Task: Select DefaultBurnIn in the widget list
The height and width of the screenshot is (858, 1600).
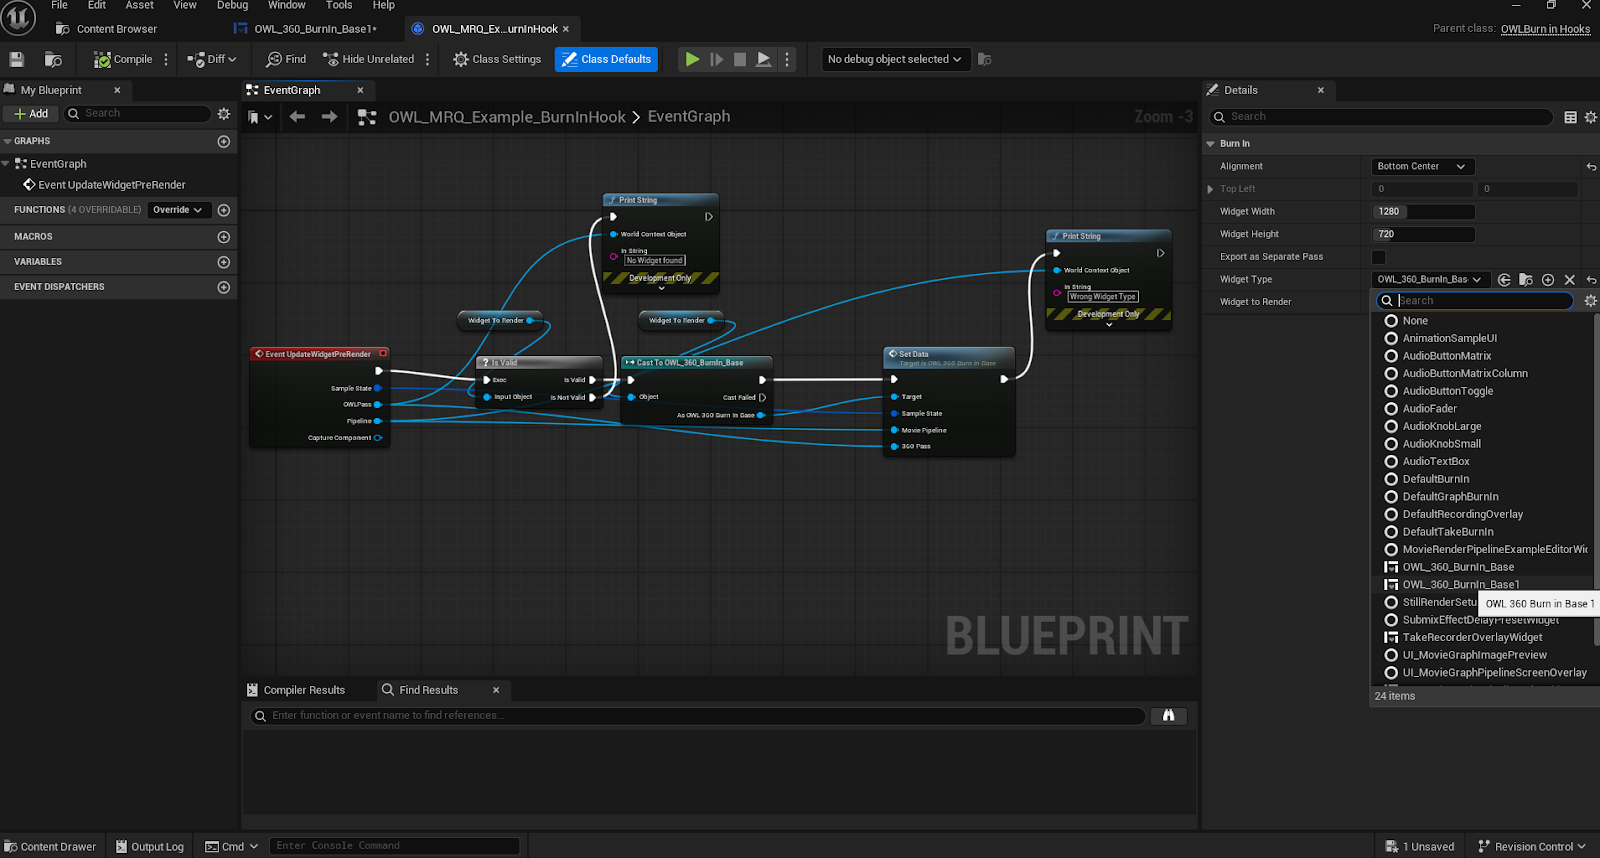Action: click(1435, 479)
